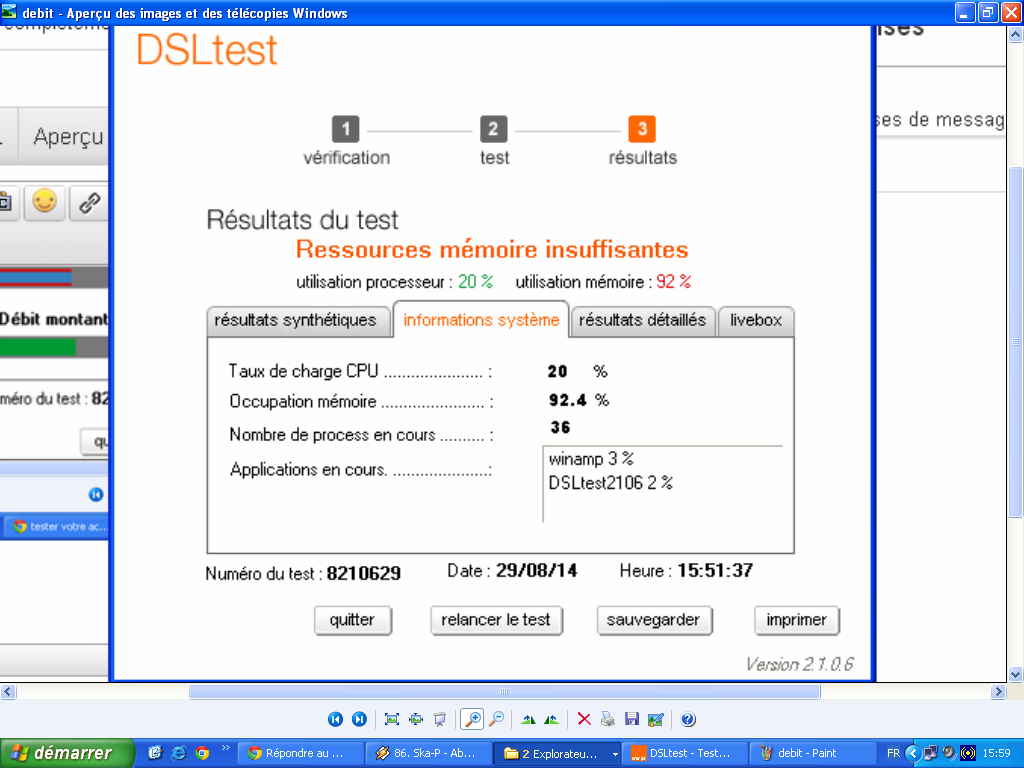Screen dimensions: 1024x768
Task: Click the horizontal scrollbar right arrow
Action: 998,692
